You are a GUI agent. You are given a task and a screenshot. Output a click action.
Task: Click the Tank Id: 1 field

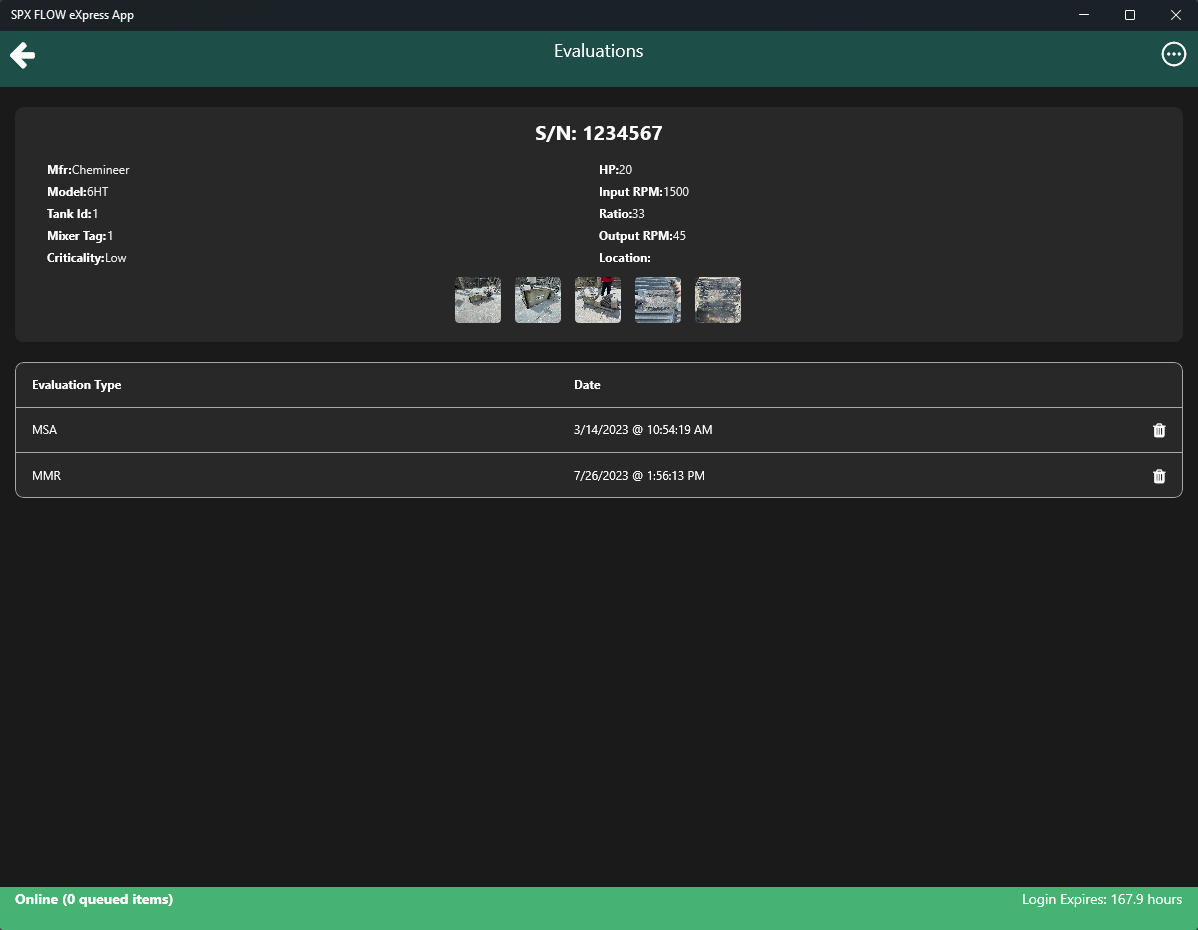point(72,214)
